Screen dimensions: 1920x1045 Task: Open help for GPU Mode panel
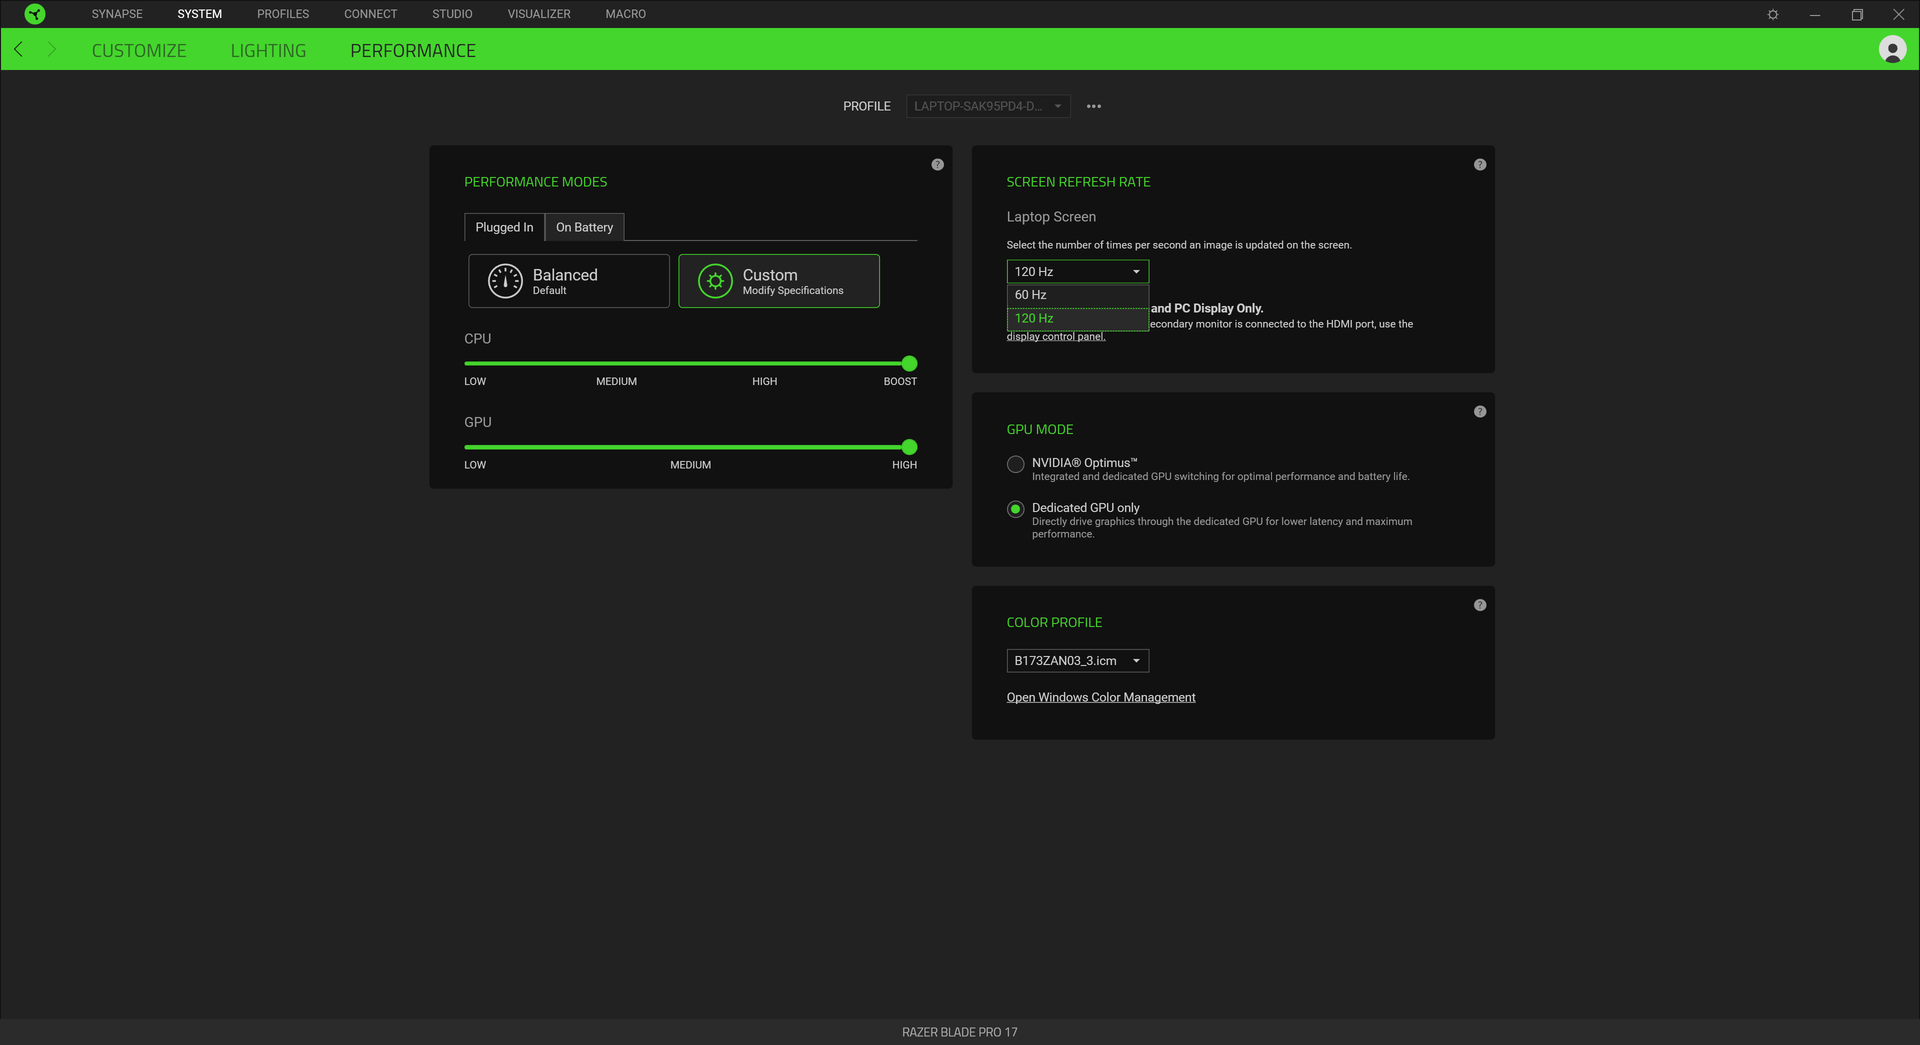(x=1480, y=412)
